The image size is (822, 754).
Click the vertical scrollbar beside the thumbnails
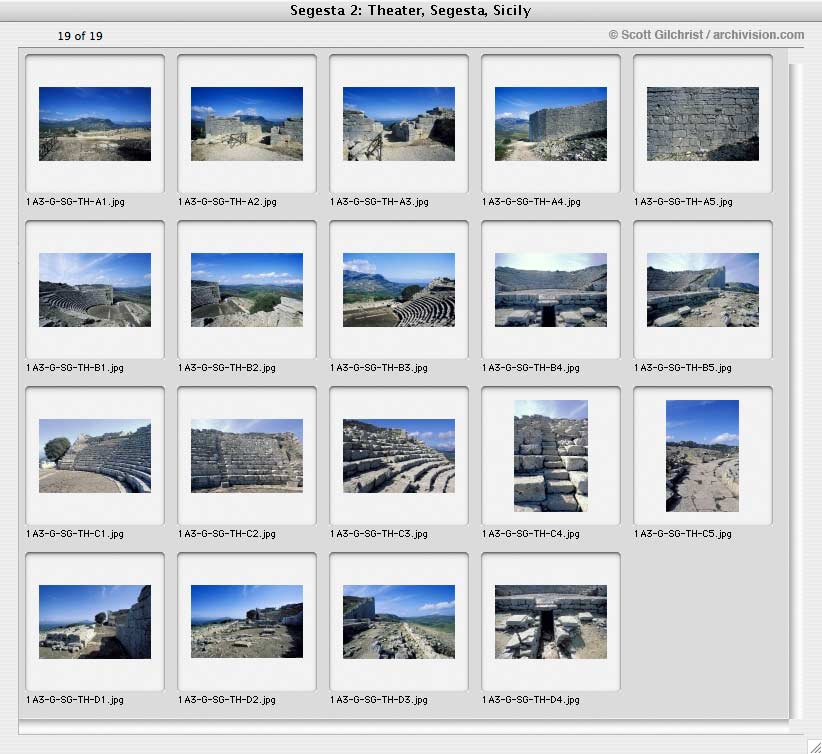tap(796, 391)
